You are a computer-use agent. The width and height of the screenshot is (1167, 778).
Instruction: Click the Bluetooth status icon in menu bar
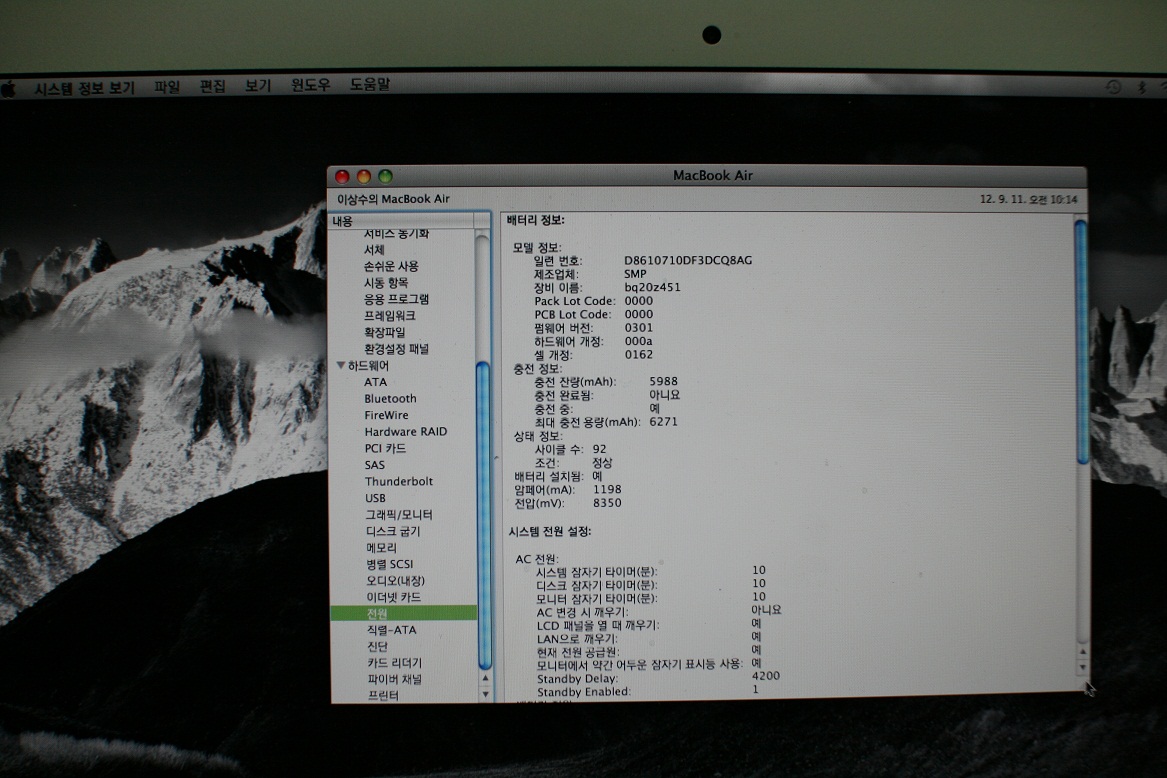(1139, 88)
